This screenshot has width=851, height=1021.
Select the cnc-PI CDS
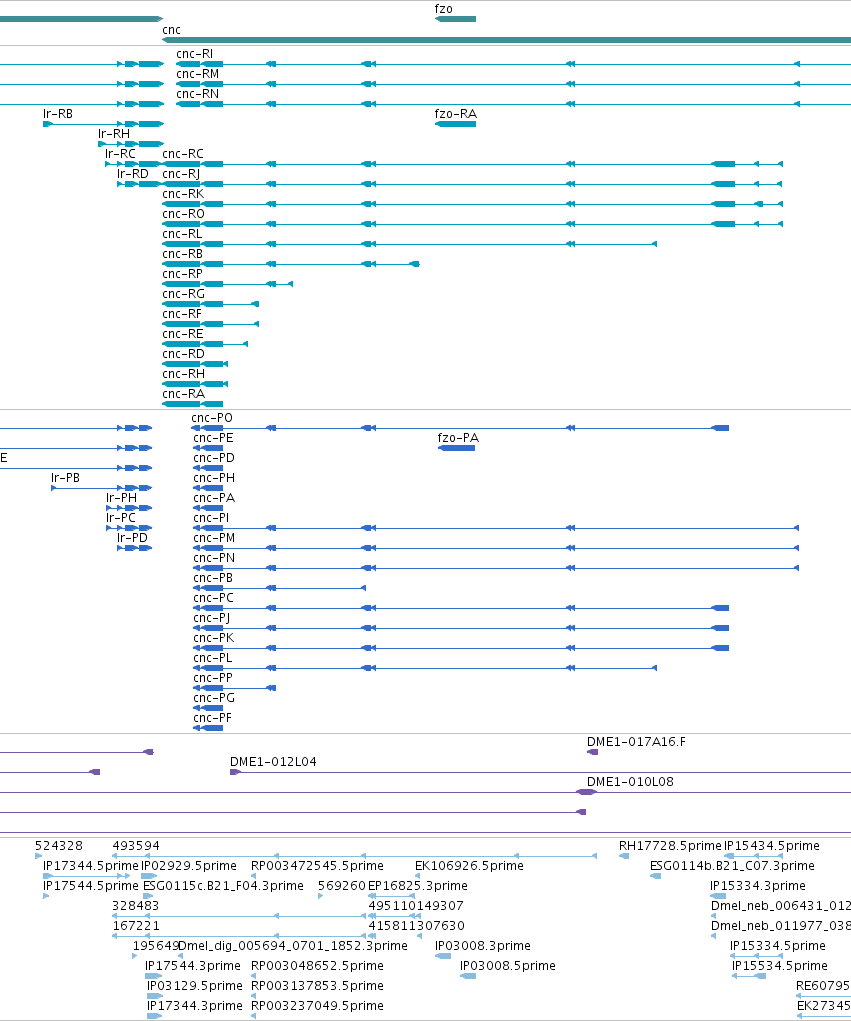[x=211, y=518]
